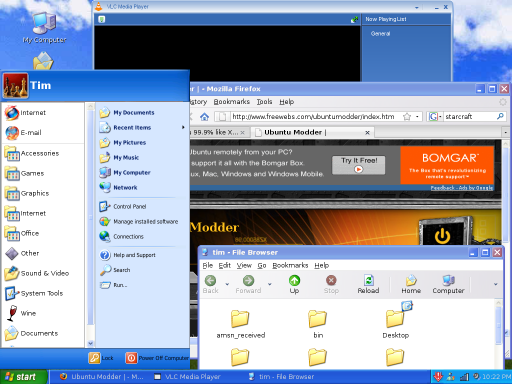Click the search magnifier icon in Firefox
The image size is (512, 384).
pos(500,116)
